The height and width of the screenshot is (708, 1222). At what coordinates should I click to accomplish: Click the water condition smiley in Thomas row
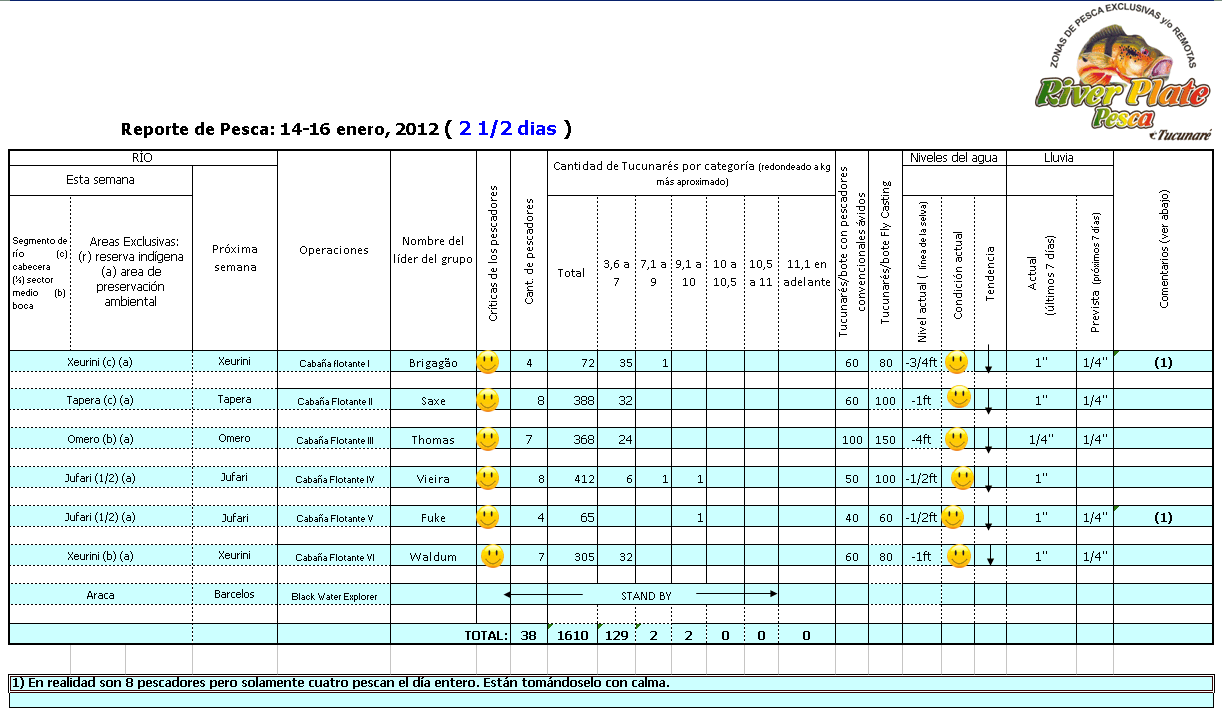956,438
